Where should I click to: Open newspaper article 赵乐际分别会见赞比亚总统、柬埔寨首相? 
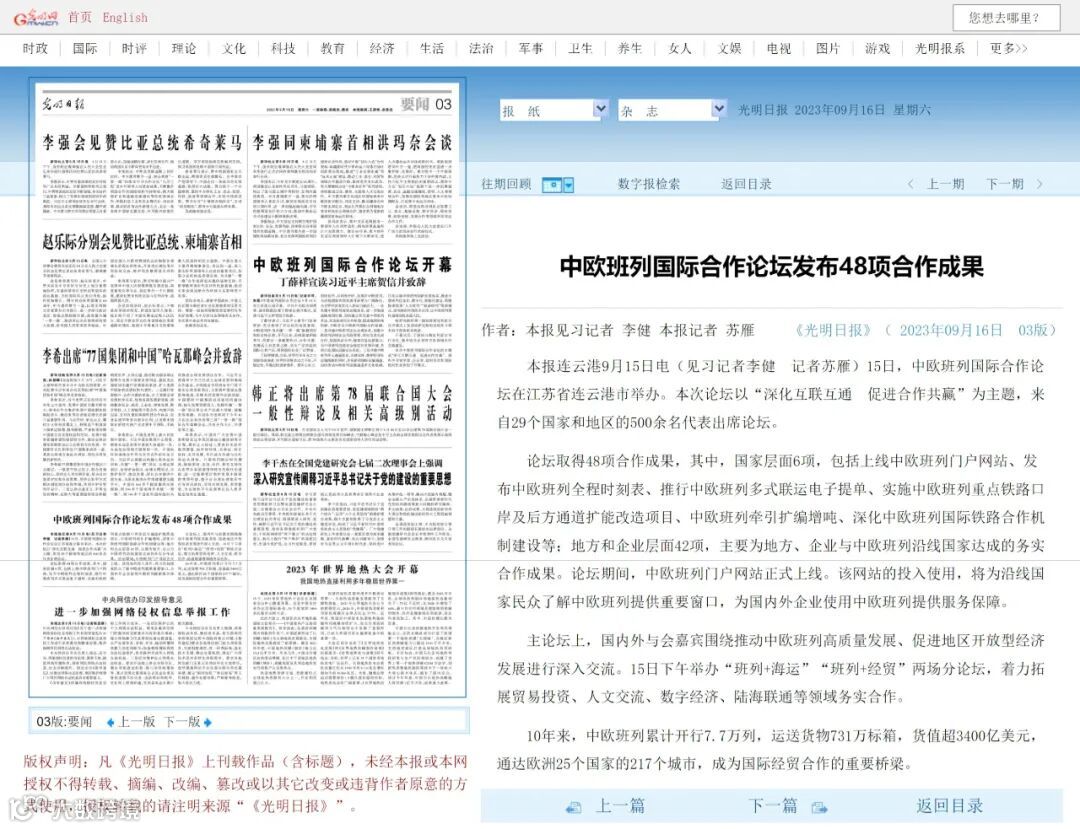pos(142,242)
